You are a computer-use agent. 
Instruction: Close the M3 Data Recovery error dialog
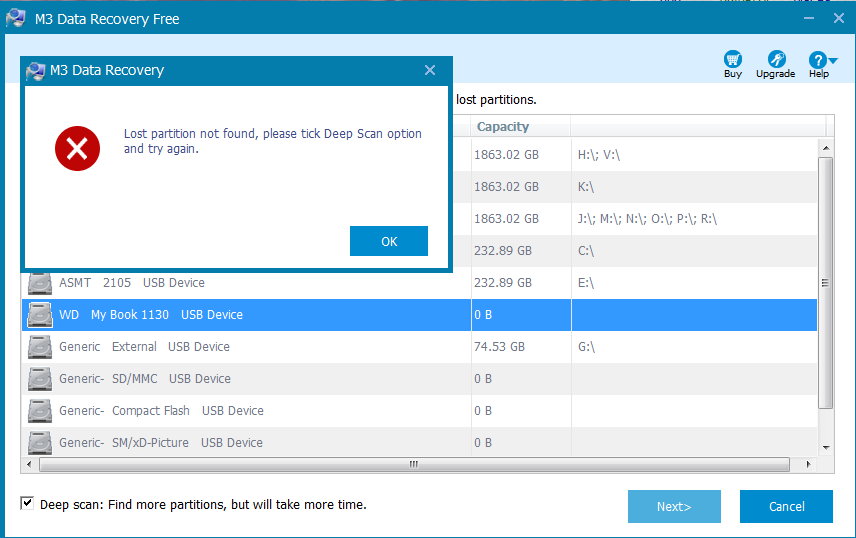(430, 70)
